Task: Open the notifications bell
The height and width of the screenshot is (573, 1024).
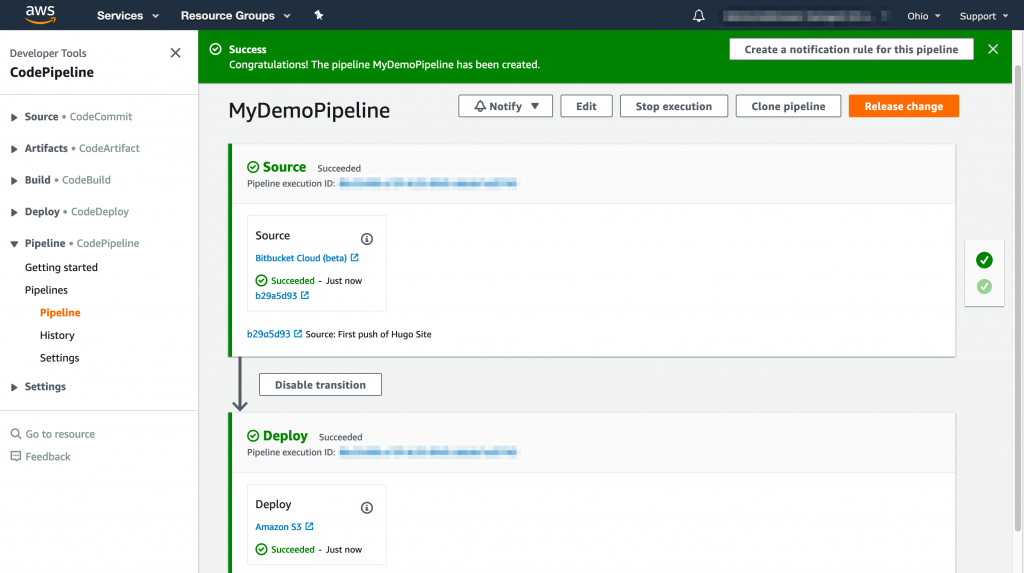Action: click(699, 16)
